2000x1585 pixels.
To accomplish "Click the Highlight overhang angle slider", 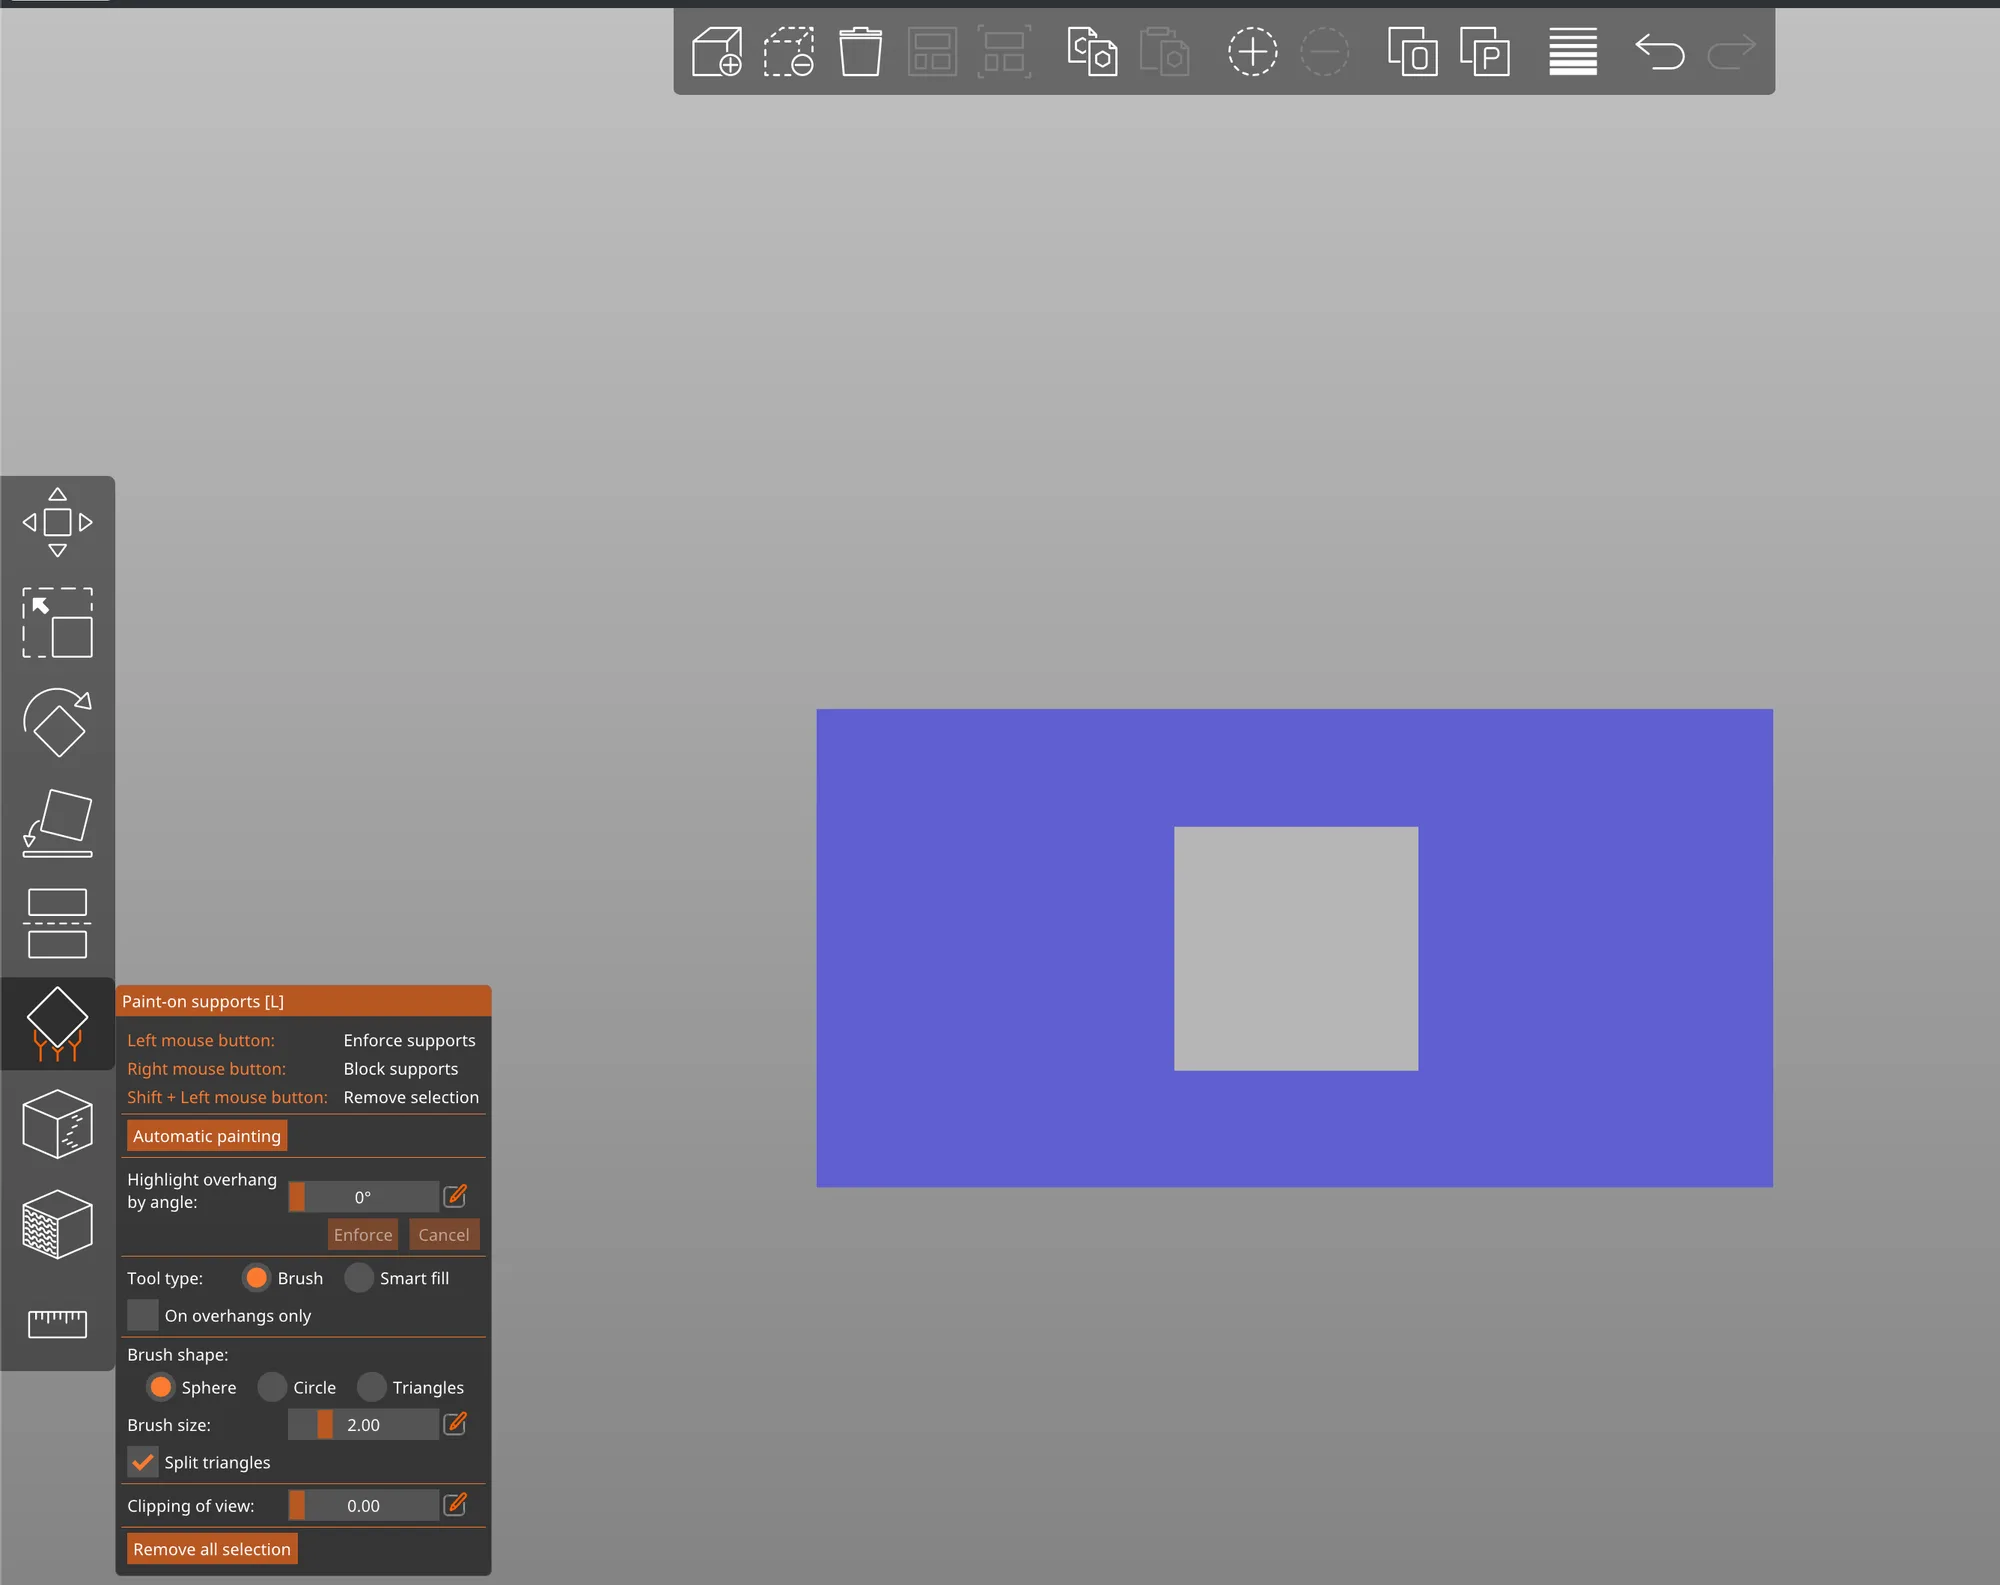I will click(363, 1197).
